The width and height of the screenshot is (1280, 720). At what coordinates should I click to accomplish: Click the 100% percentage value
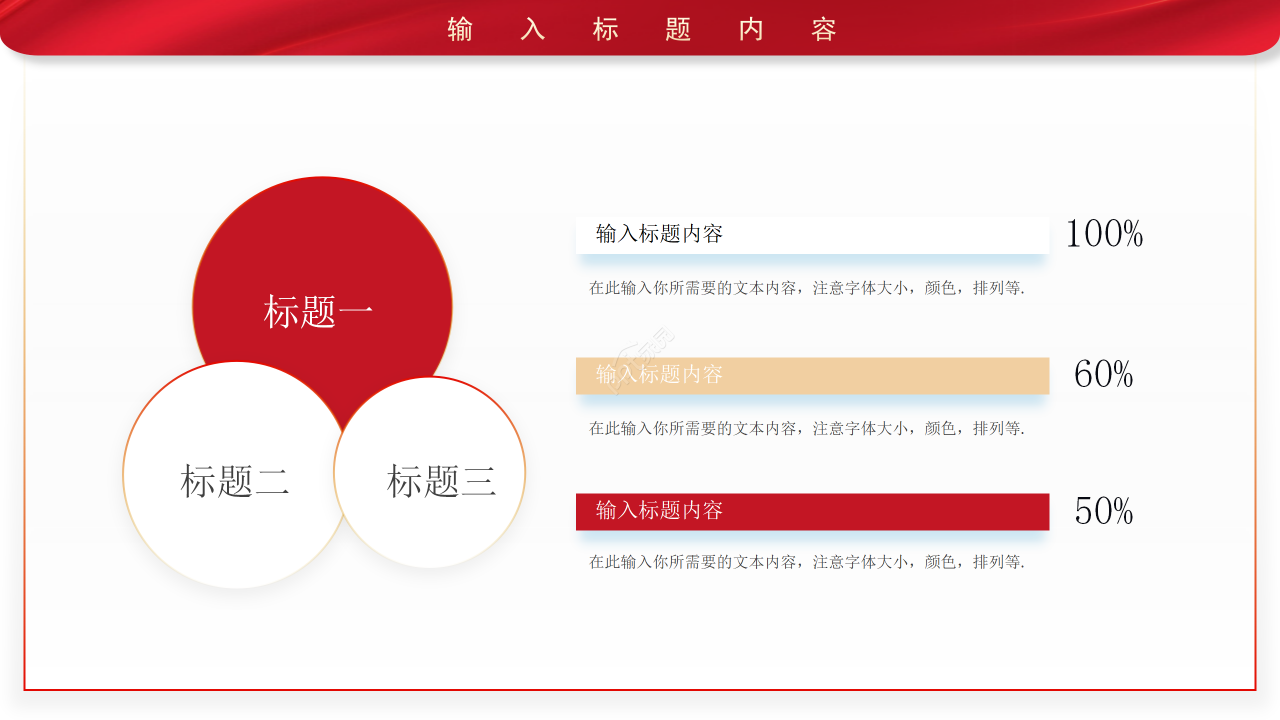coord(1104,234)
